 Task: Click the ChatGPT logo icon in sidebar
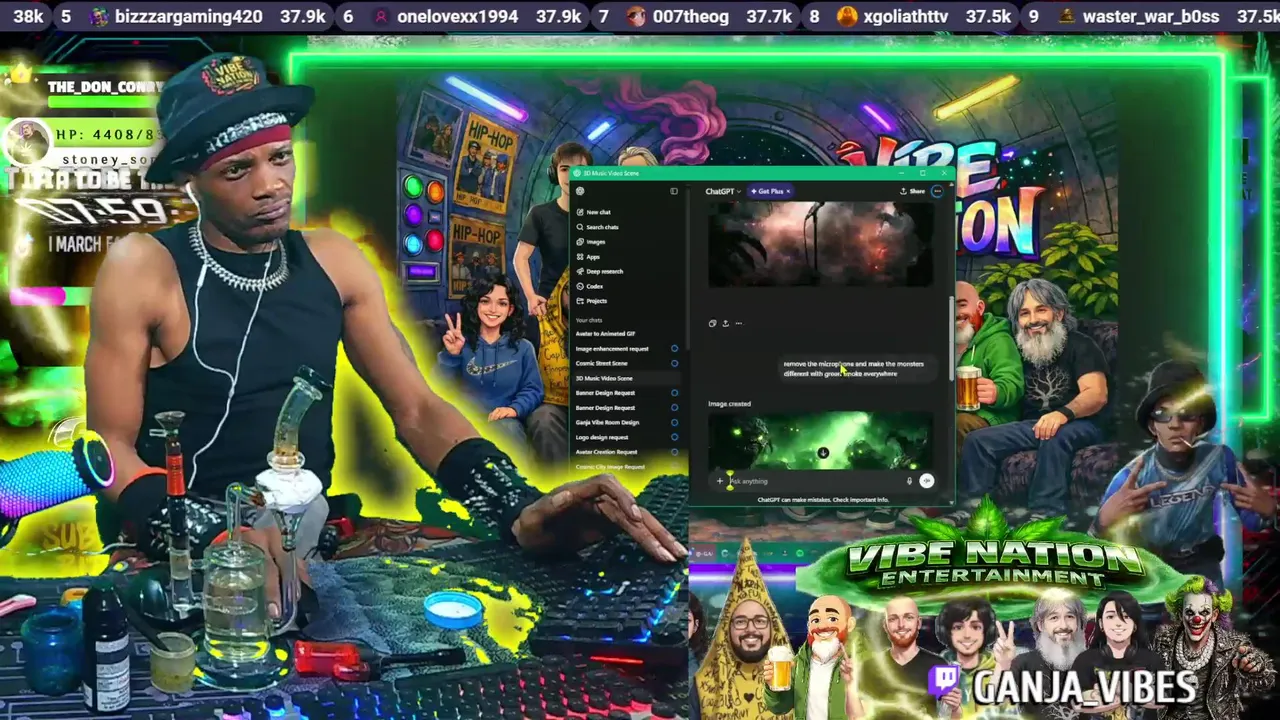click(580, 191)
